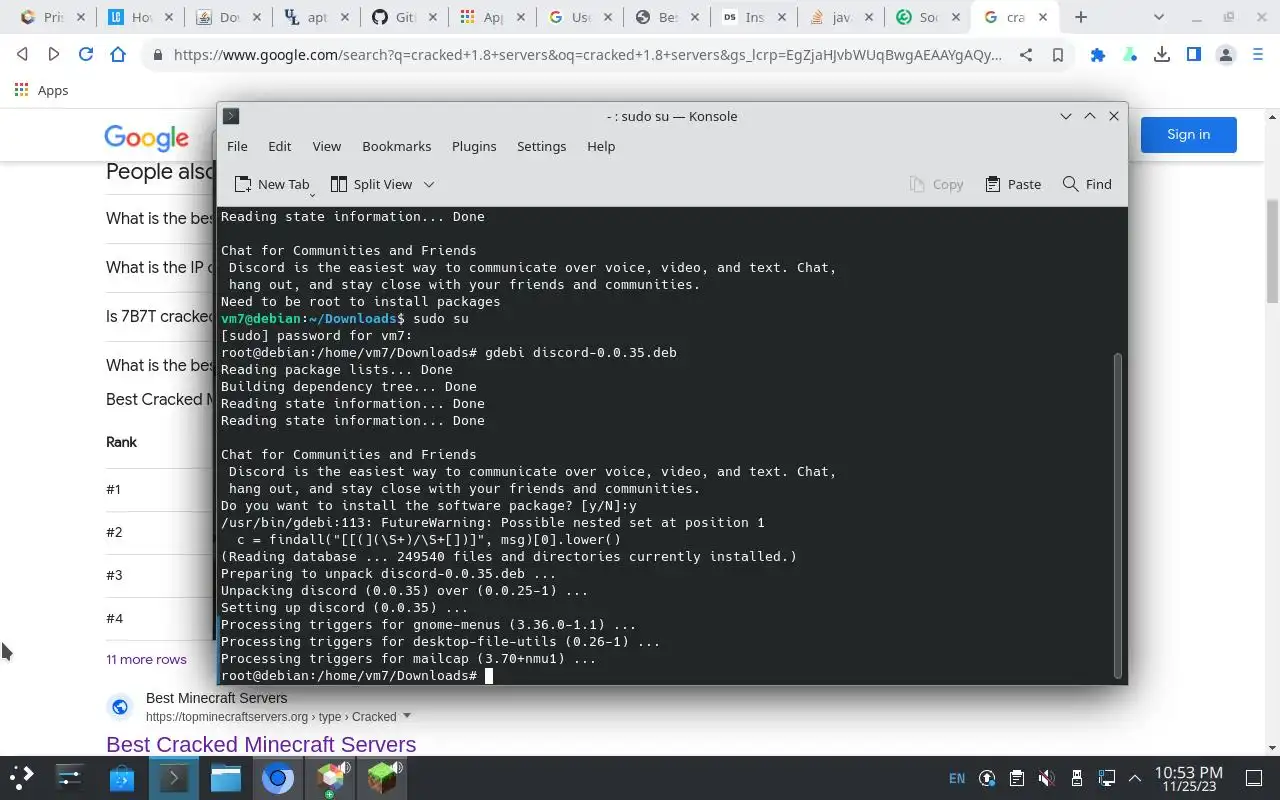Open a new browser tab with plus
This screenshot has height=800, width=1280.
[1081, 17]
